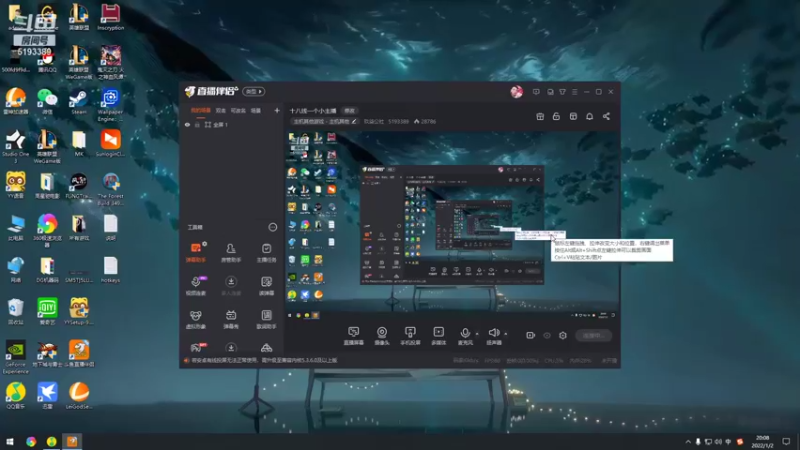Viewport: 800px width, 450px height.
Task: Open the Windows notification center icon
Action: [786, 441]
